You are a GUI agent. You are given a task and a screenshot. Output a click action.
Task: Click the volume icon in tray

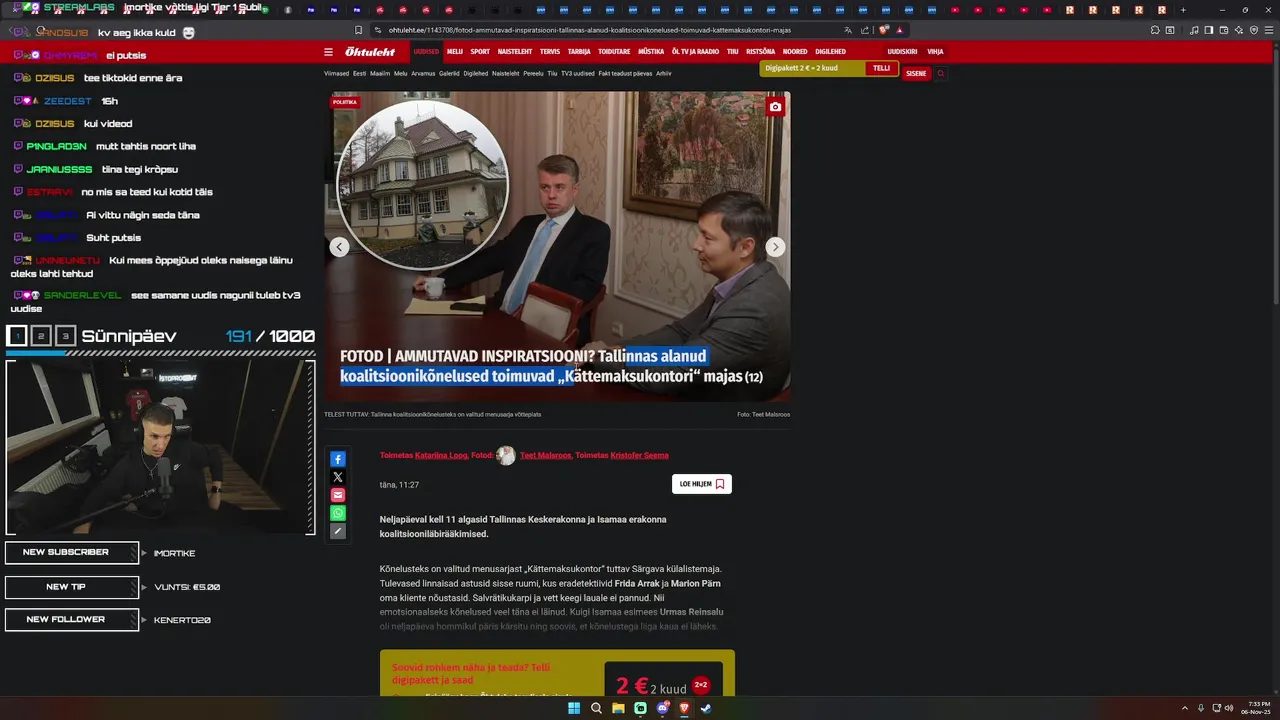[1229, 708]
